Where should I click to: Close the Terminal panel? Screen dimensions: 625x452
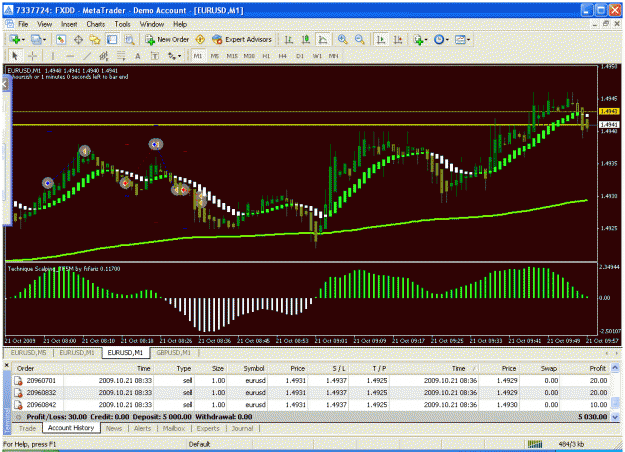coord(6,365)
